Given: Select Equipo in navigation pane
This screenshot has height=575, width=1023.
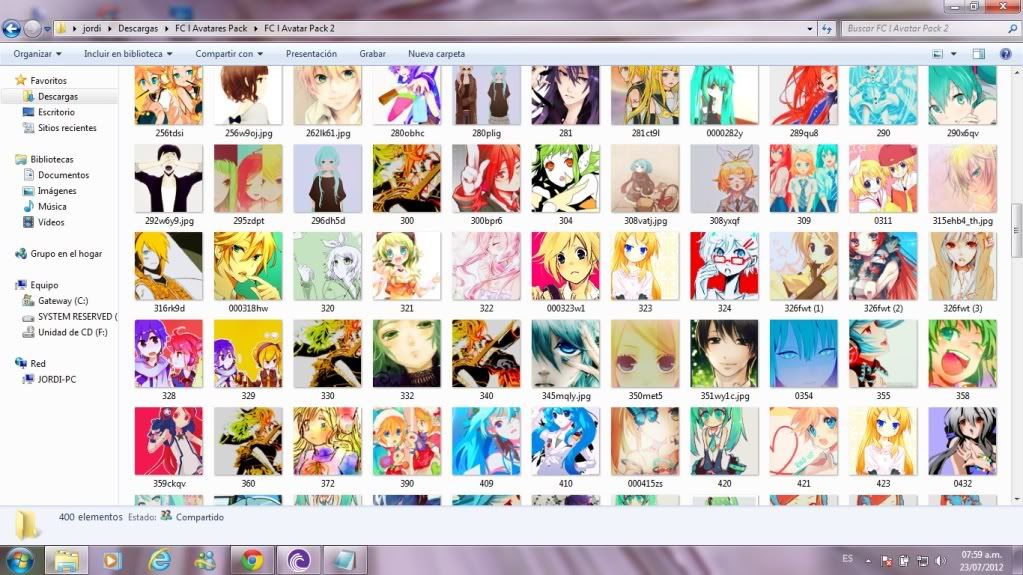Looking at the screenshot, I should [44, 285].
